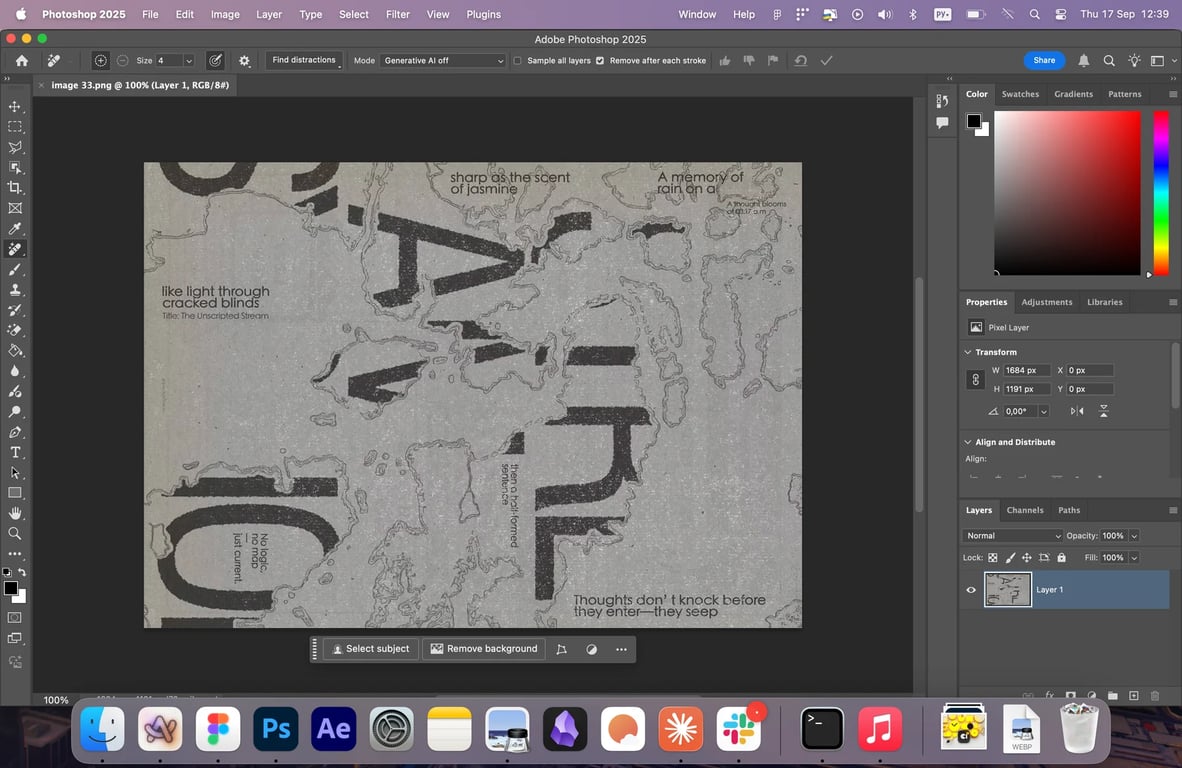Open Remove tool settings gear

coord(244,61)
